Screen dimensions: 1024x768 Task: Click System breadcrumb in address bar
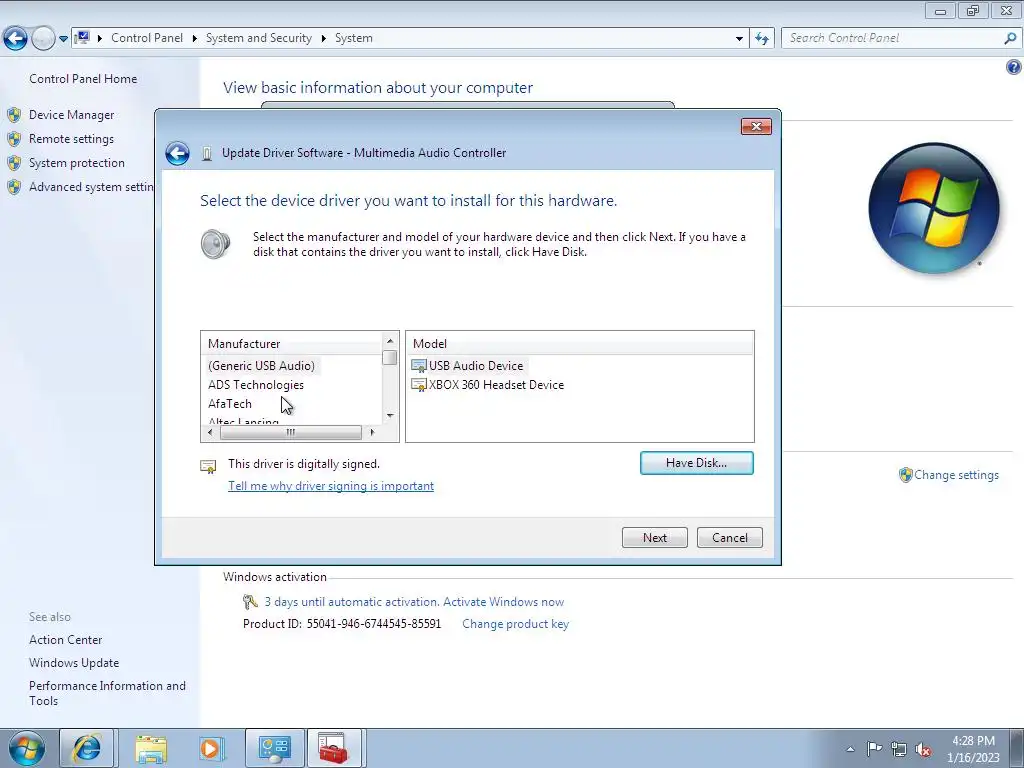pos(354,38)
